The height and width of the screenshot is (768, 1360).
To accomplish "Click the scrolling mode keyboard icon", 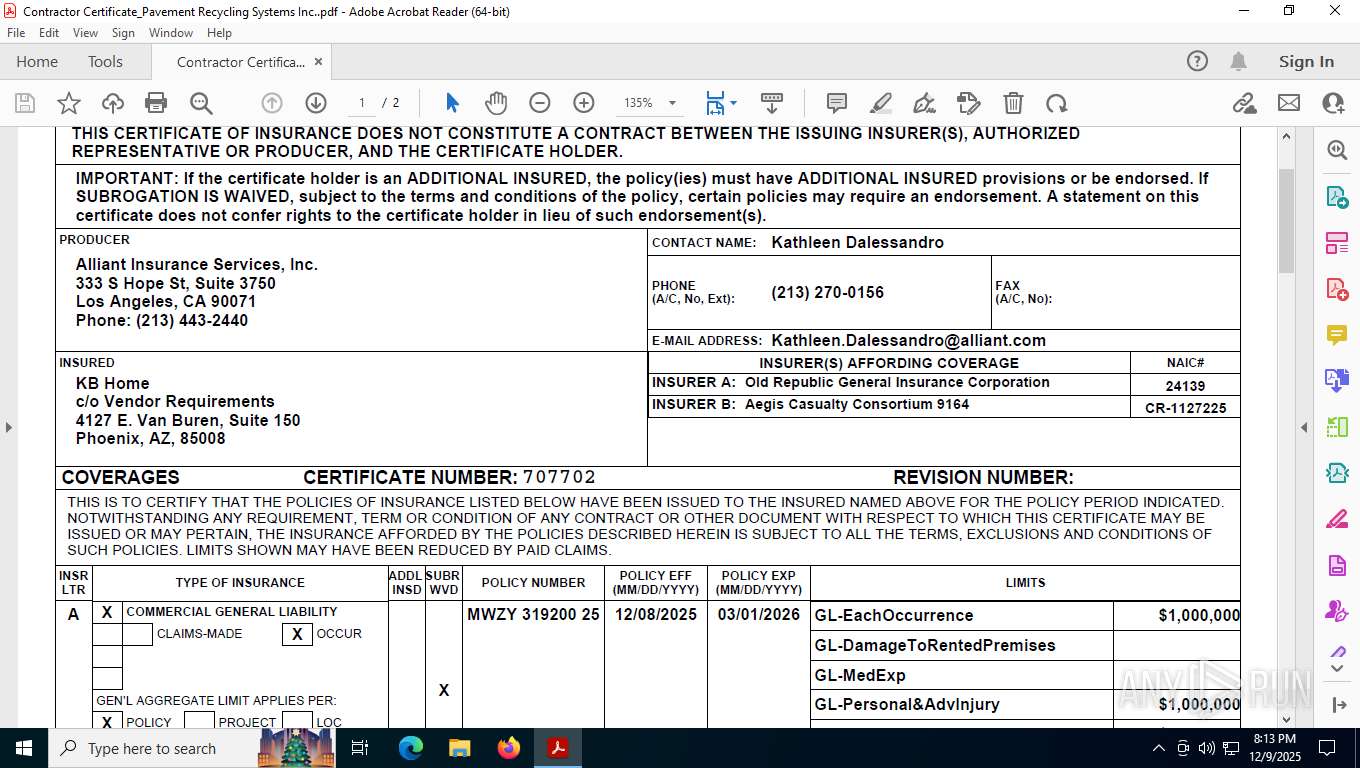I will pos(772,103).
